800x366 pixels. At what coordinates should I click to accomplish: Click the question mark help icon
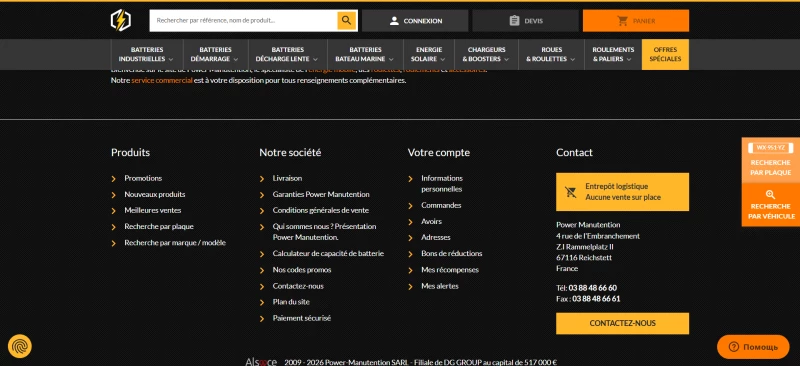pos(734,347)
